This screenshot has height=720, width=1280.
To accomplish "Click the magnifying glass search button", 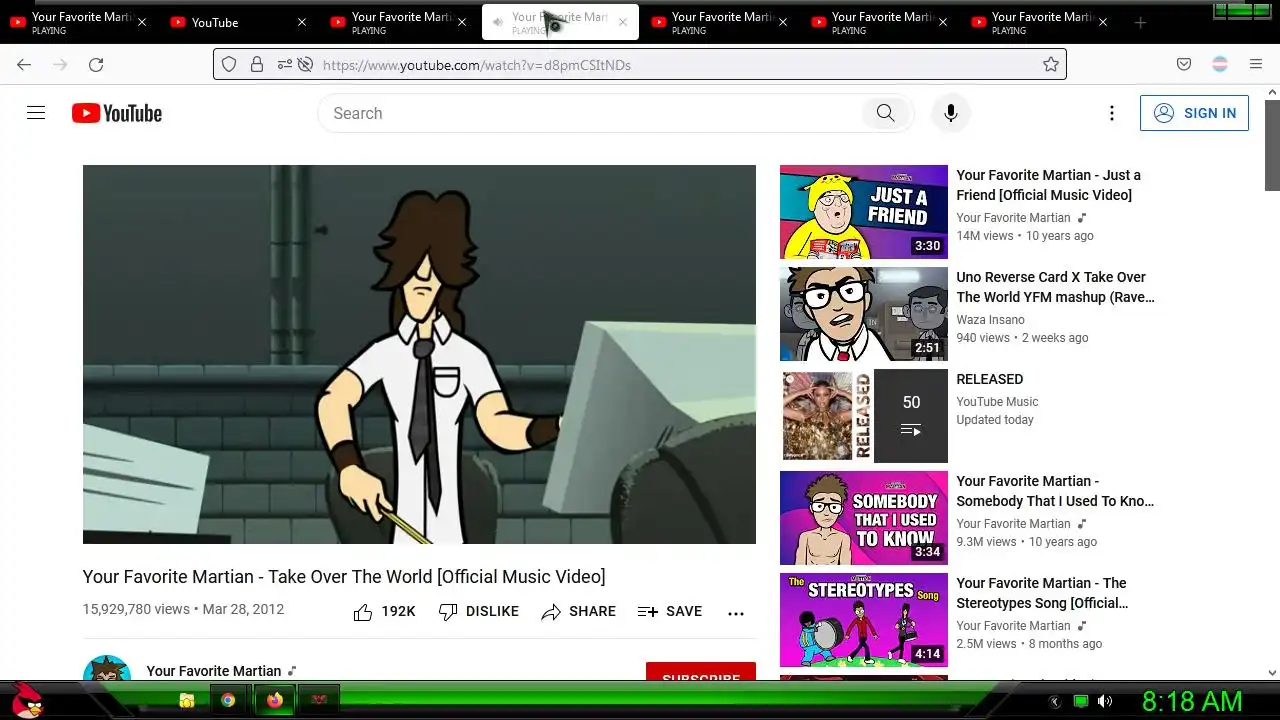I will [886, 113].
